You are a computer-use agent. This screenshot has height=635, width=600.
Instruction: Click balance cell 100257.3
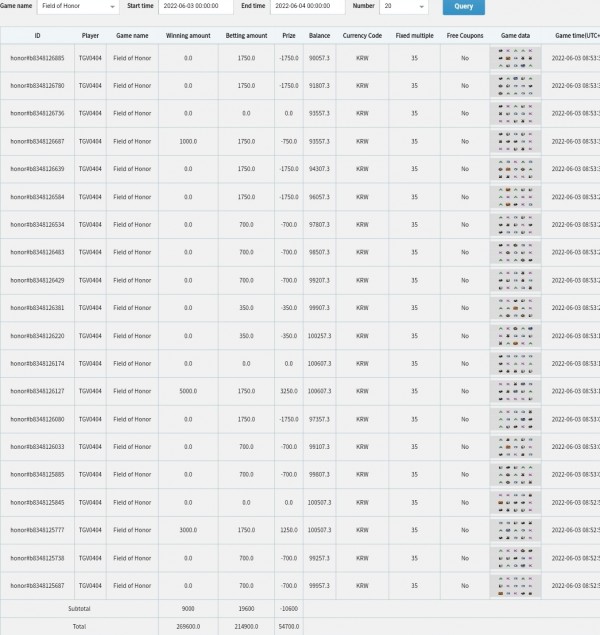point(319,336)
